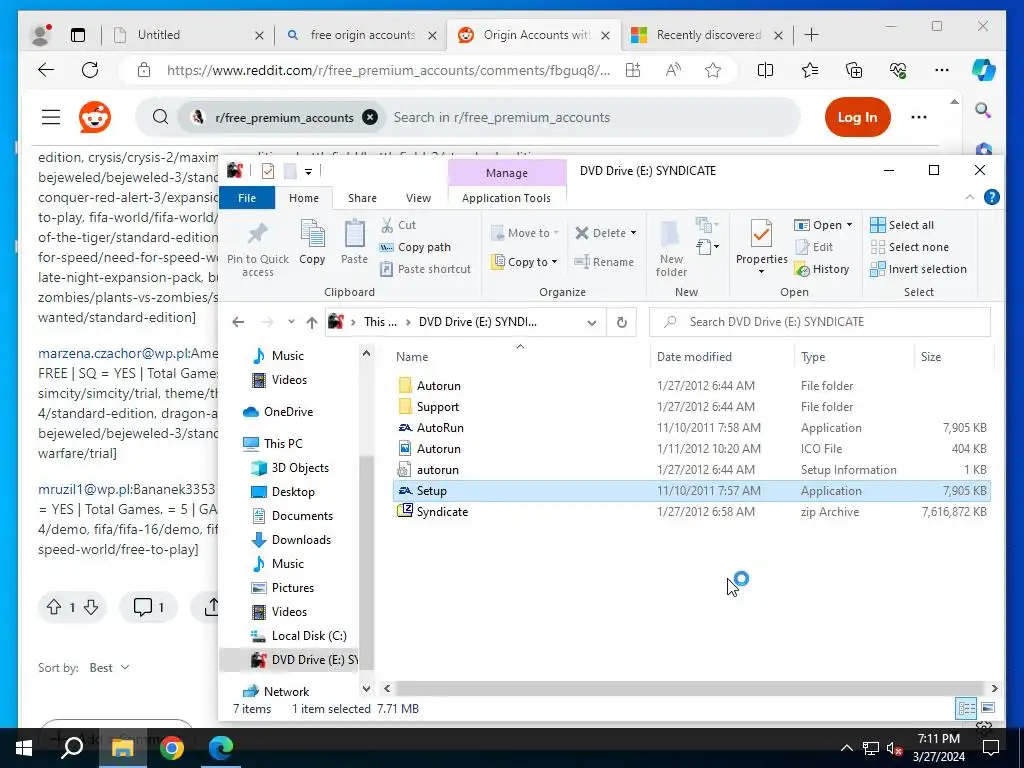Select the Support folder
Viewport: 1024px width, 768px height.
(x=692, y=407)
